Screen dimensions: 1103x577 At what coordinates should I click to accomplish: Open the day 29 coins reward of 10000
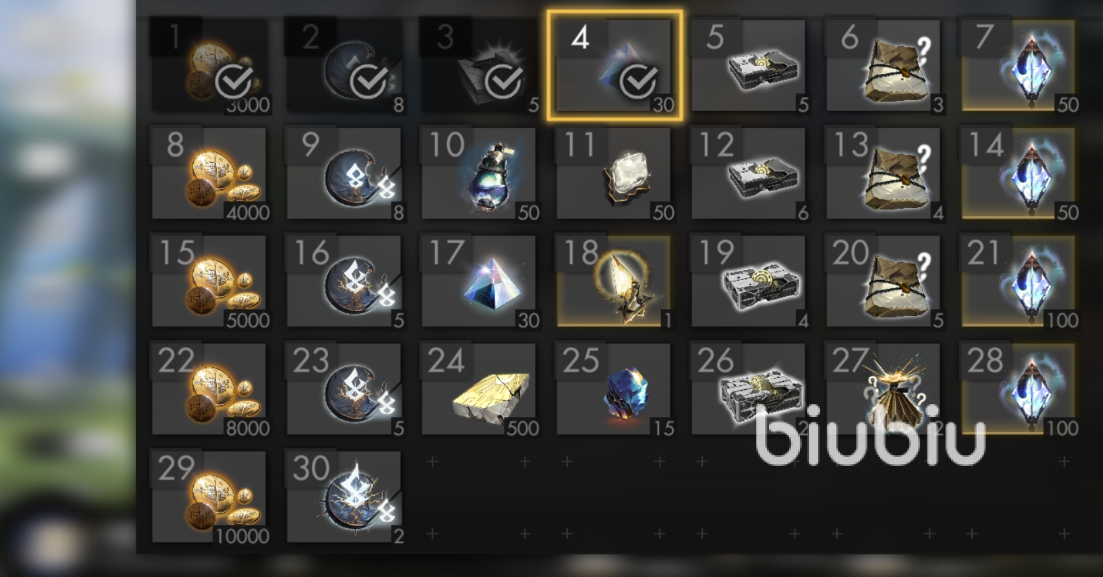pyautogui.click(x=210, y=497)
